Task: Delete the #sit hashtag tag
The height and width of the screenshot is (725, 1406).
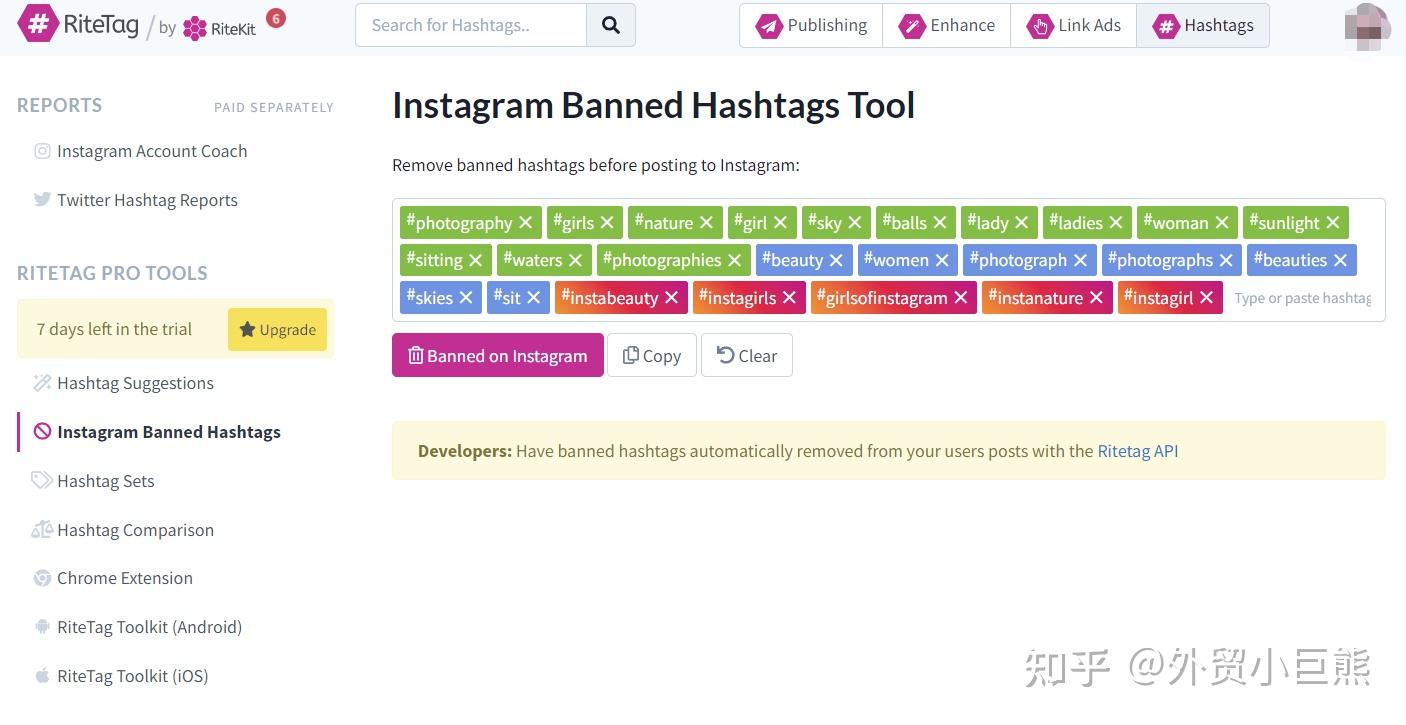Action: 534,298
